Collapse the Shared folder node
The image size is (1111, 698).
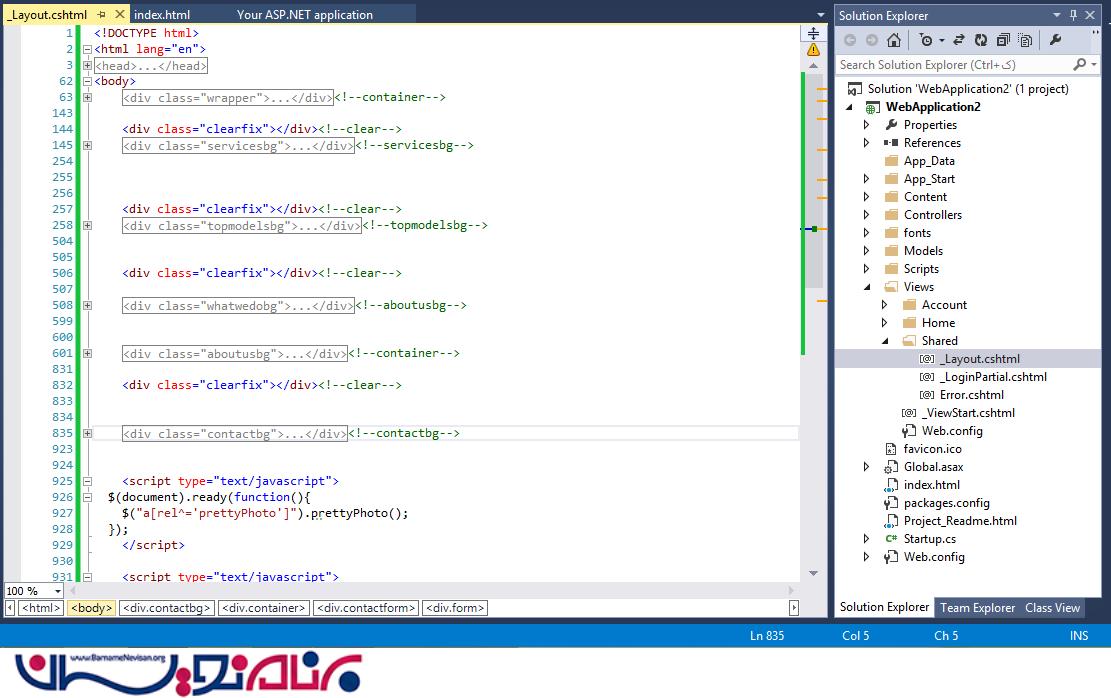(x=885, y=341)
